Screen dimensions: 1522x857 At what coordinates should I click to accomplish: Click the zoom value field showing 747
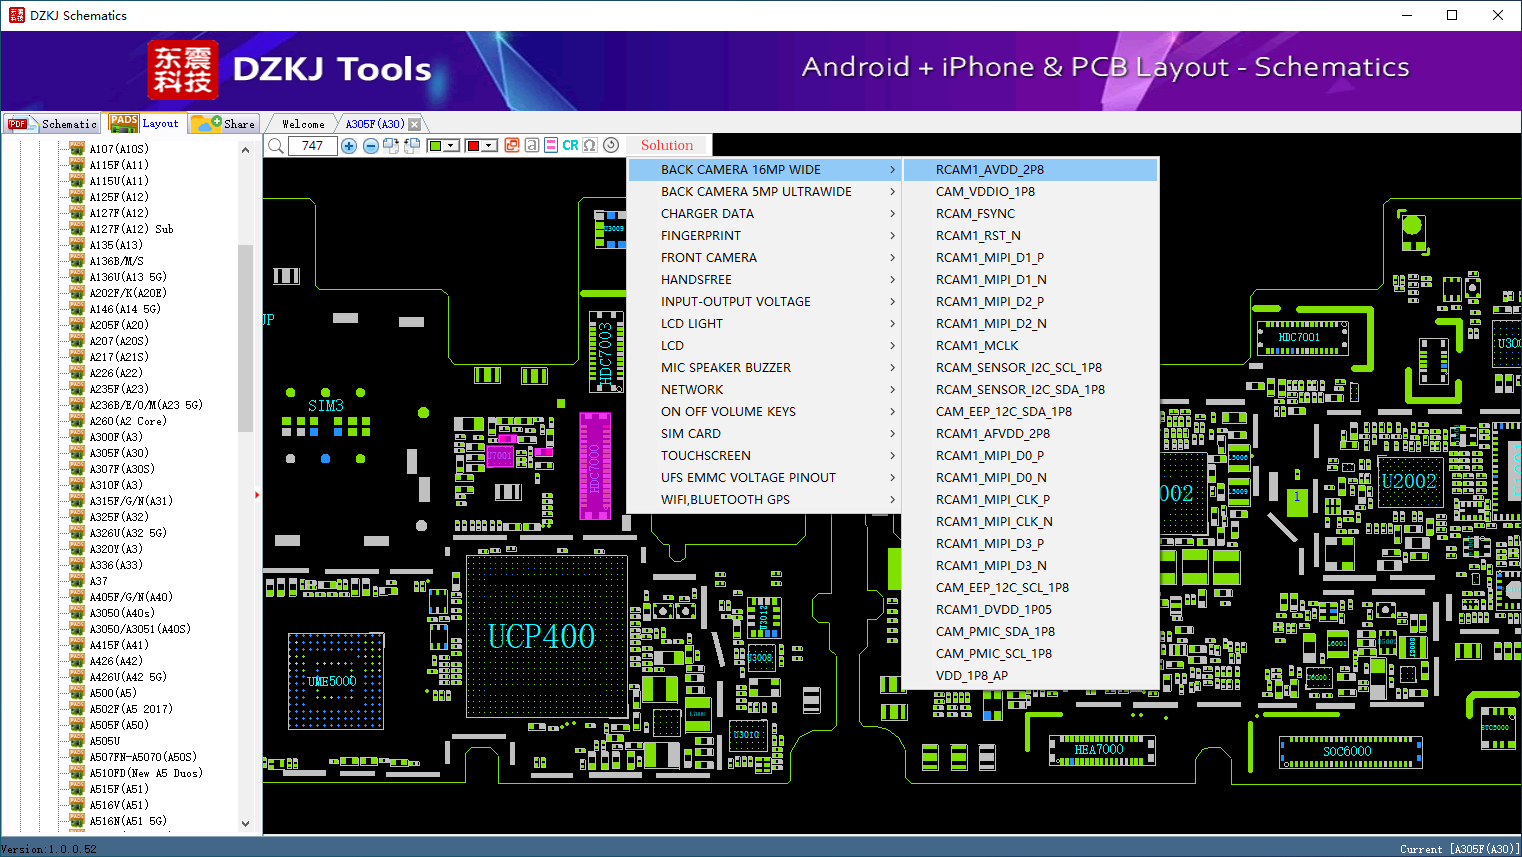313,146
